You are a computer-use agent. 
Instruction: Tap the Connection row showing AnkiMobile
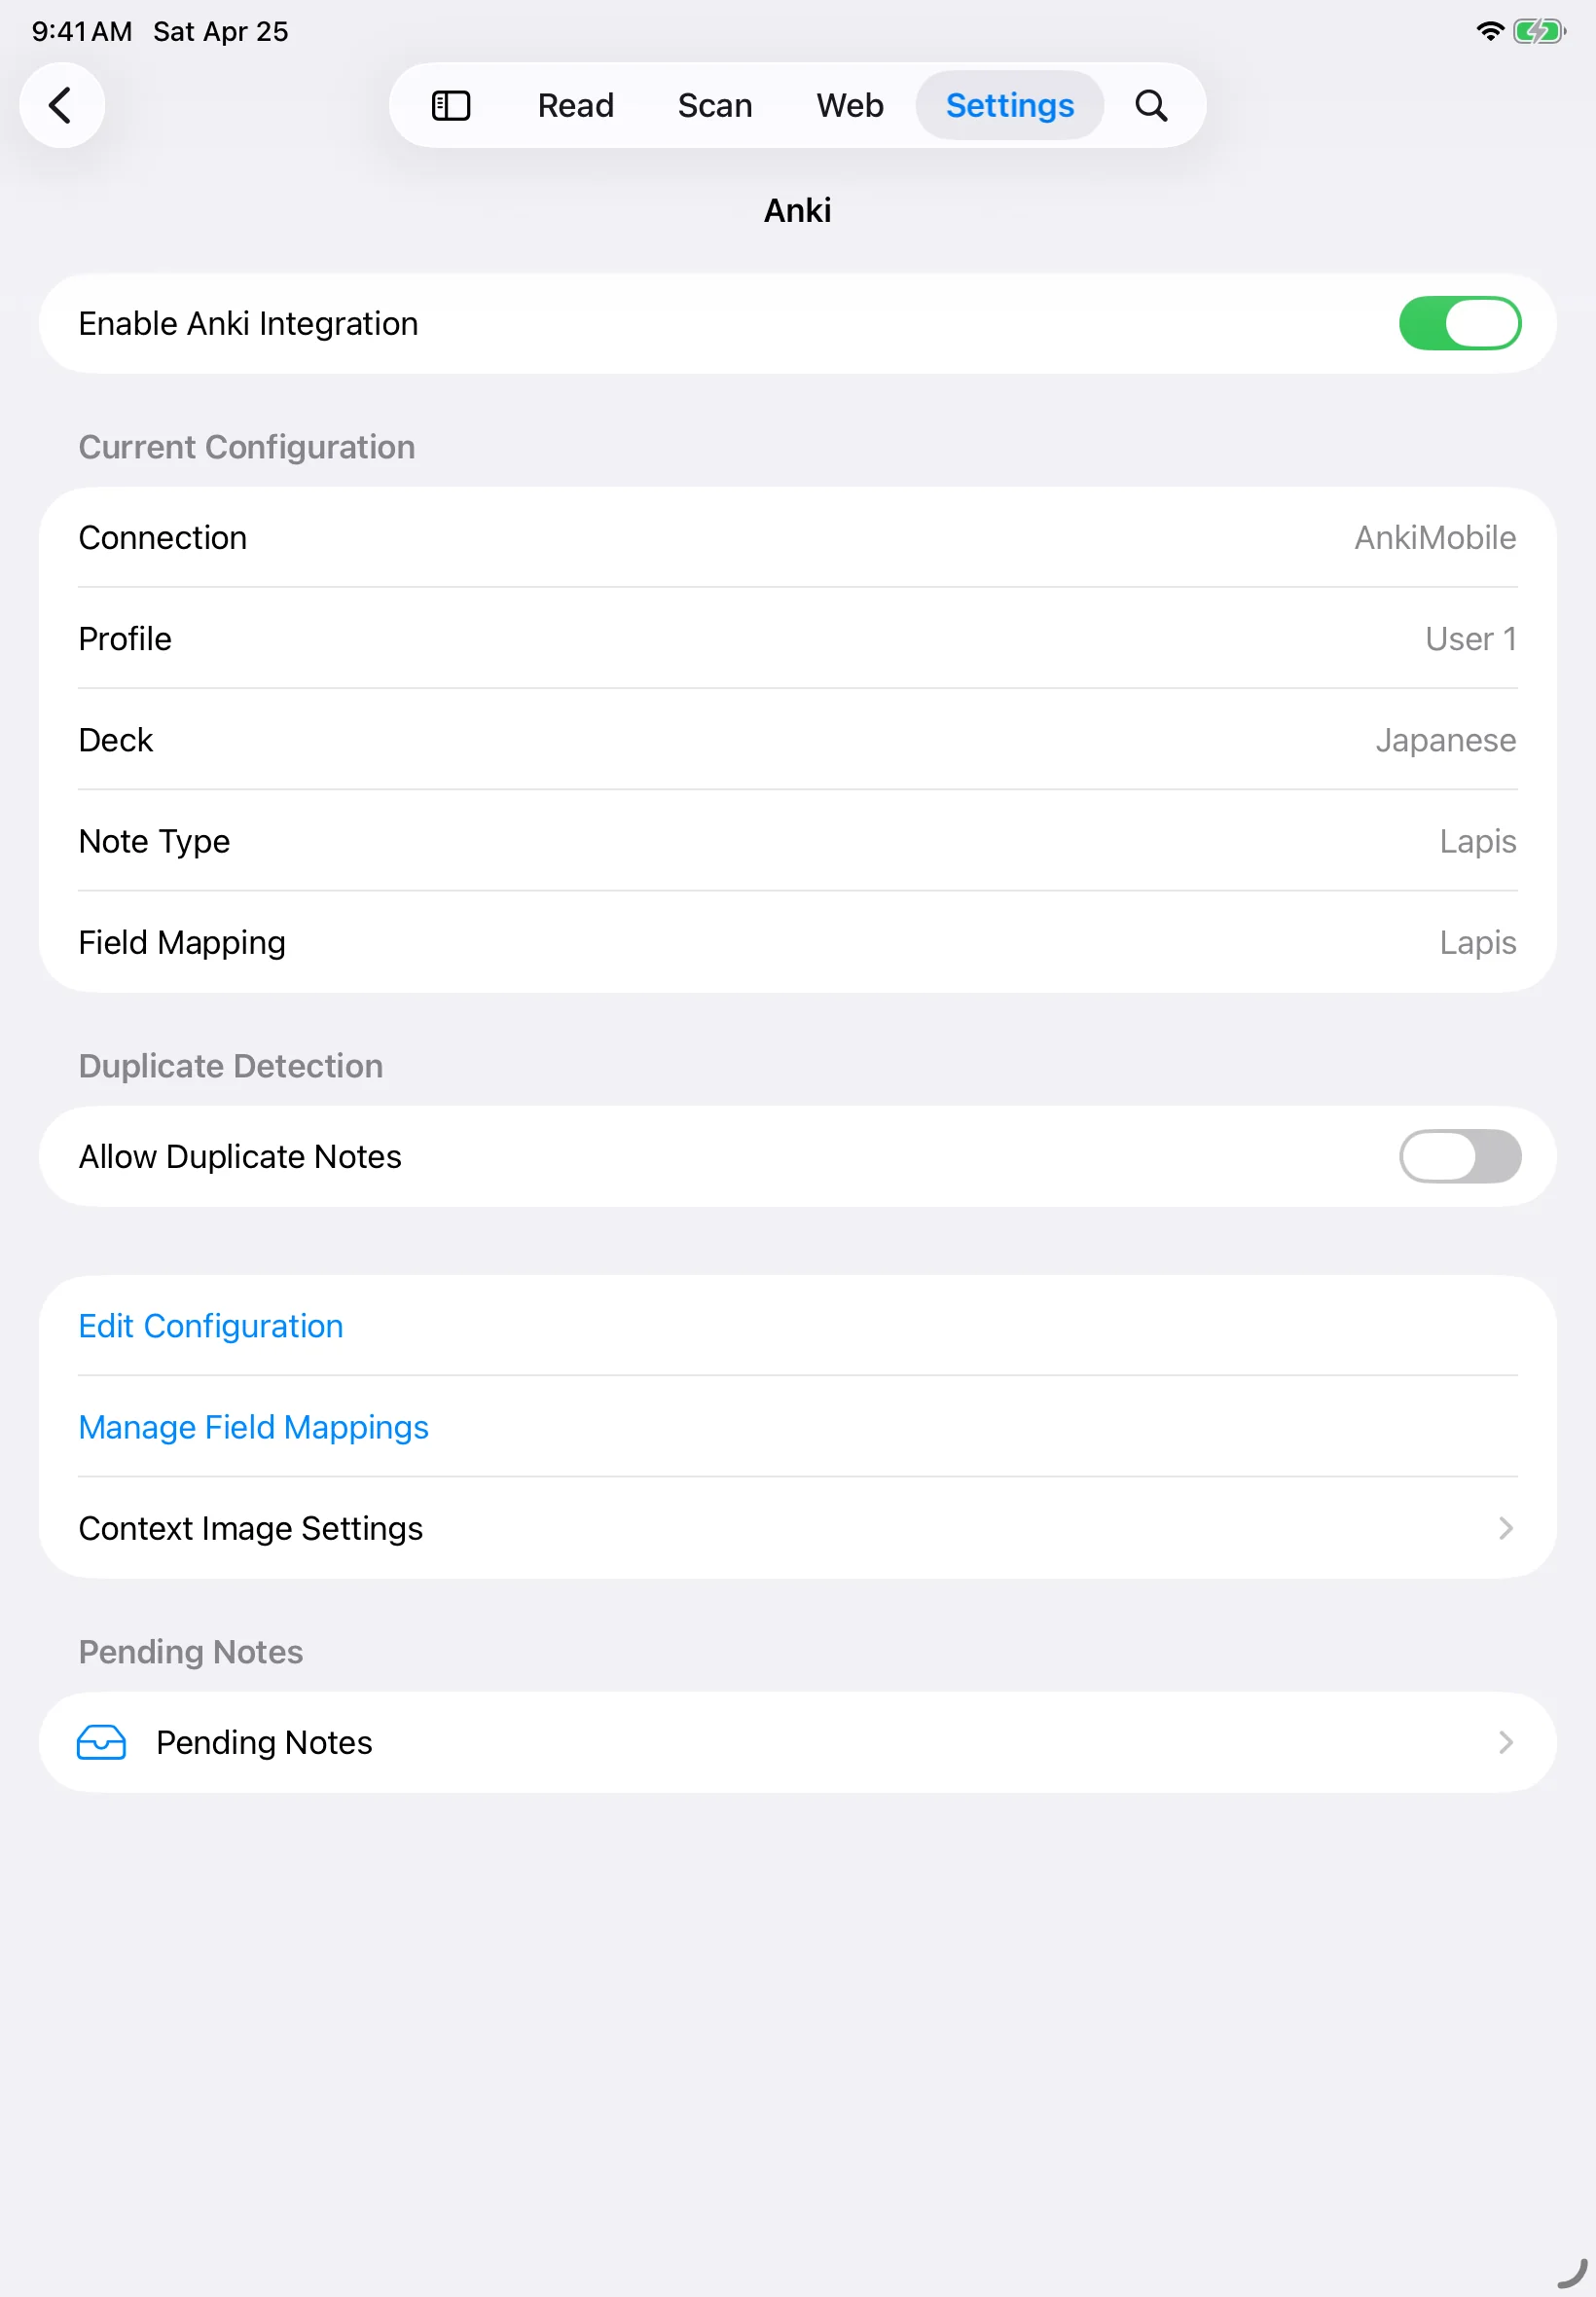(x=797, y=538)
